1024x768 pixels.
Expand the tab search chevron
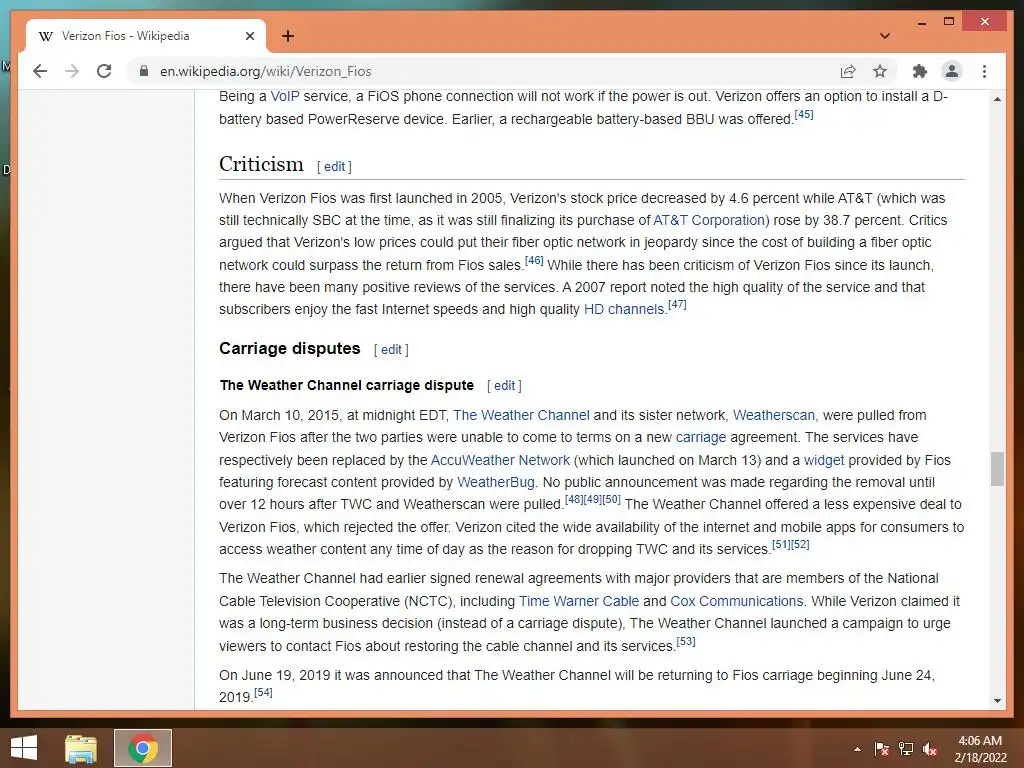pyautogui.click(x=885, y=36)
